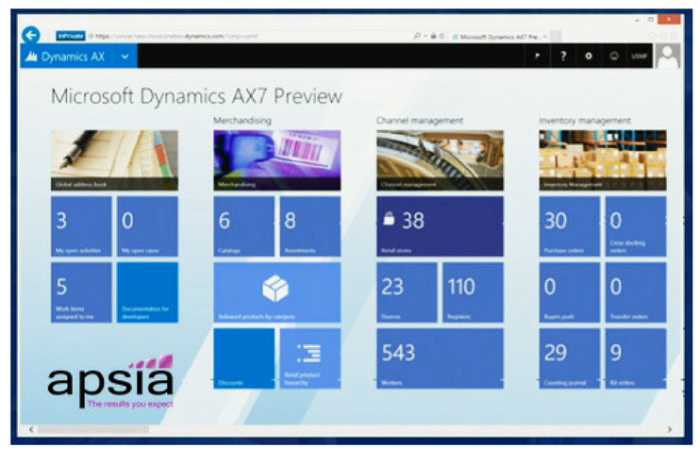Click the shopping bag icon on Retail stores tile
The width and height of the screenshot is (700, 464).
(x=389, y=219)
